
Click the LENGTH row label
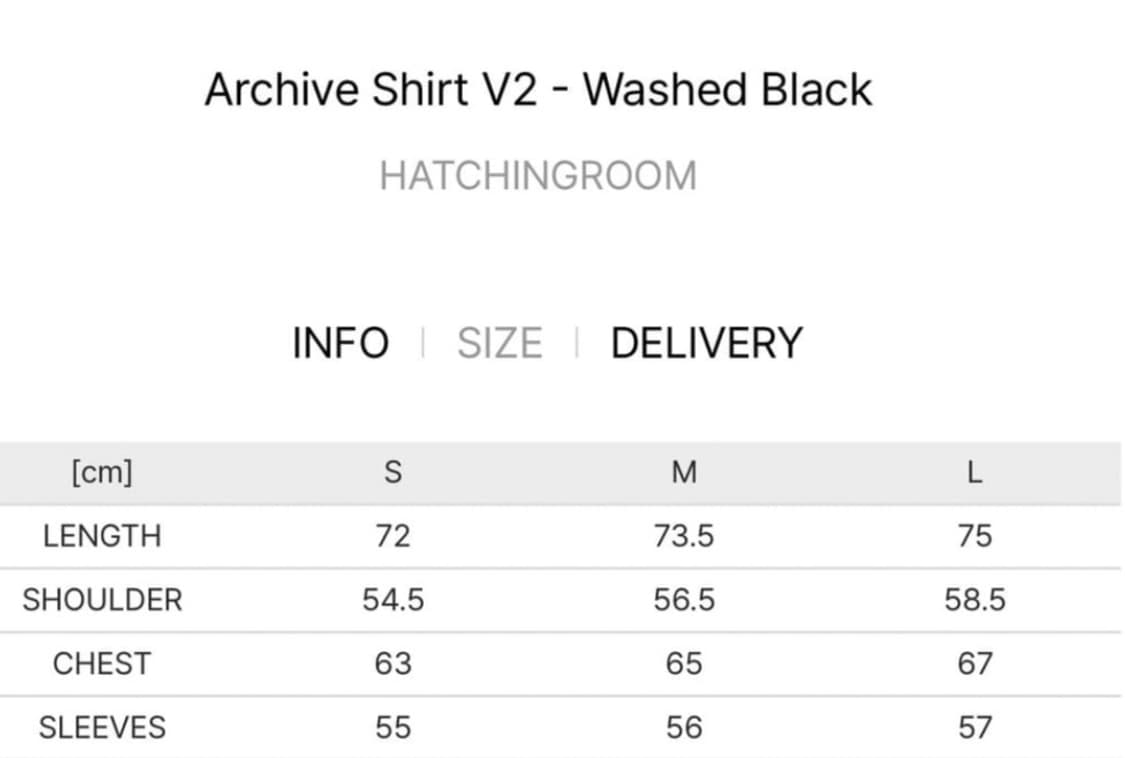(102, 536)
